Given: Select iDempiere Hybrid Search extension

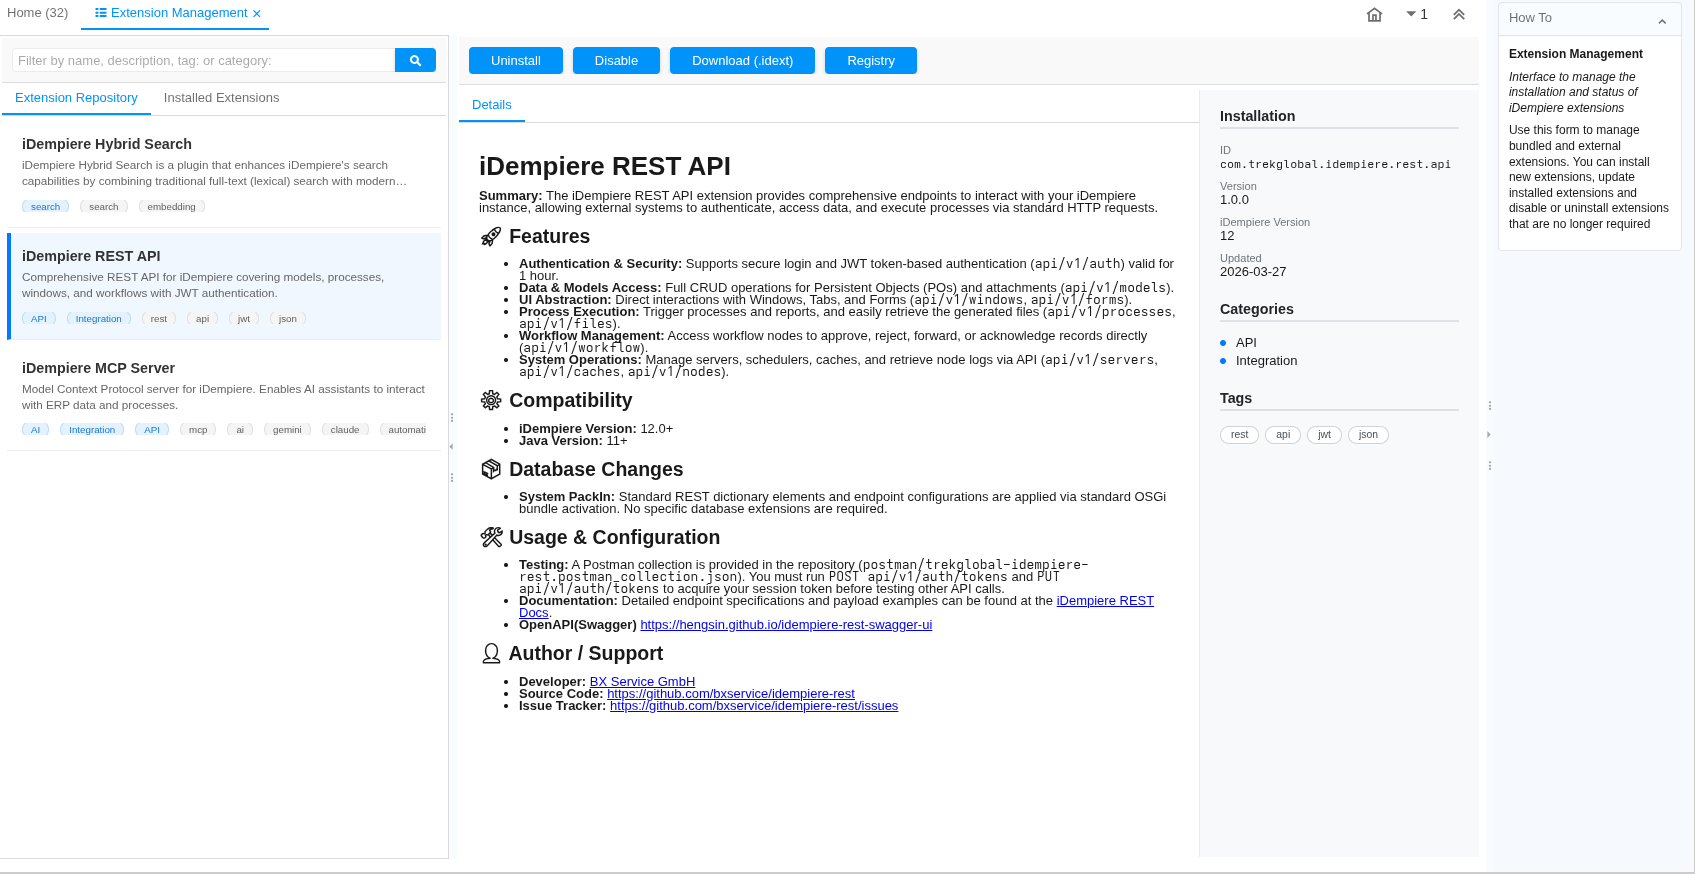Looking at the screenshot, I should click(224, 172).
